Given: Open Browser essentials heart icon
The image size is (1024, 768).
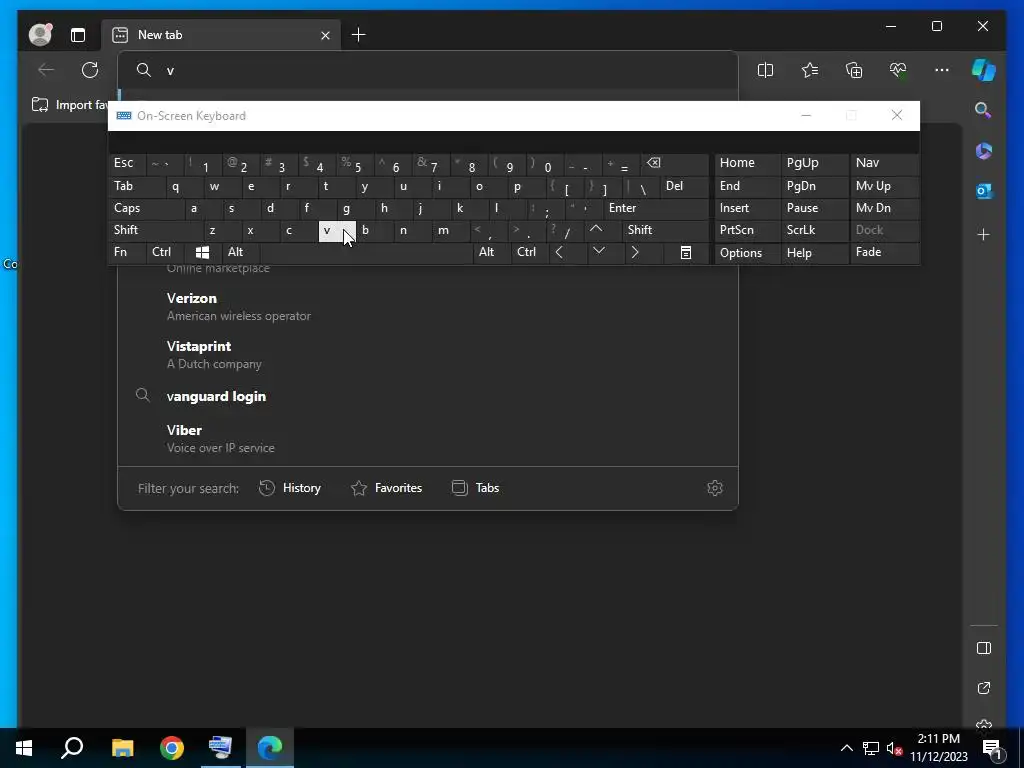Looking at the screenshot, I should [x=898, y=70].
